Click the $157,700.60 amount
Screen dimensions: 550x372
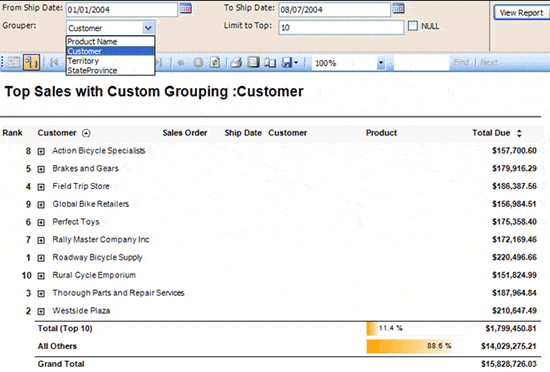coord(514,151)
